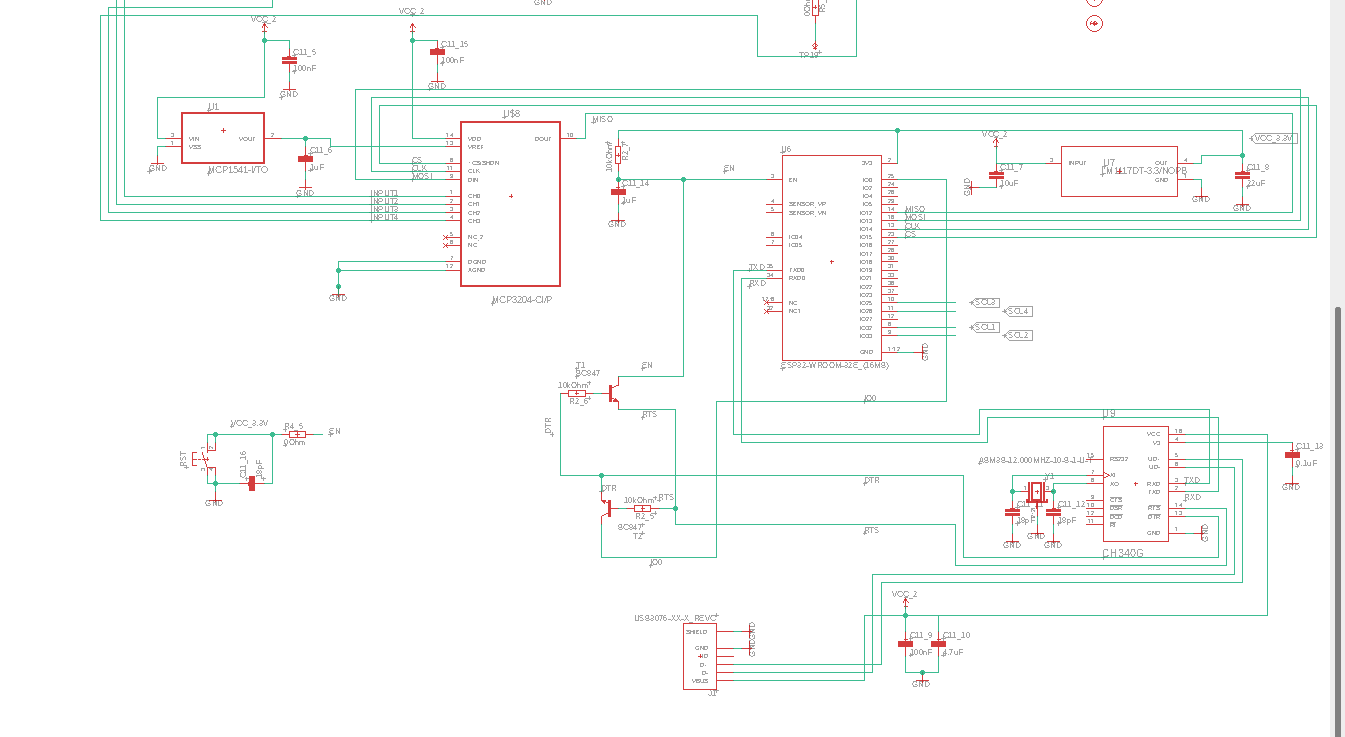Screen dimensions: 1345x737
Task: Click the ESP32-WROOM-32E_(16MB) value text
Action: pyautogui.click(x=834, y=366)
